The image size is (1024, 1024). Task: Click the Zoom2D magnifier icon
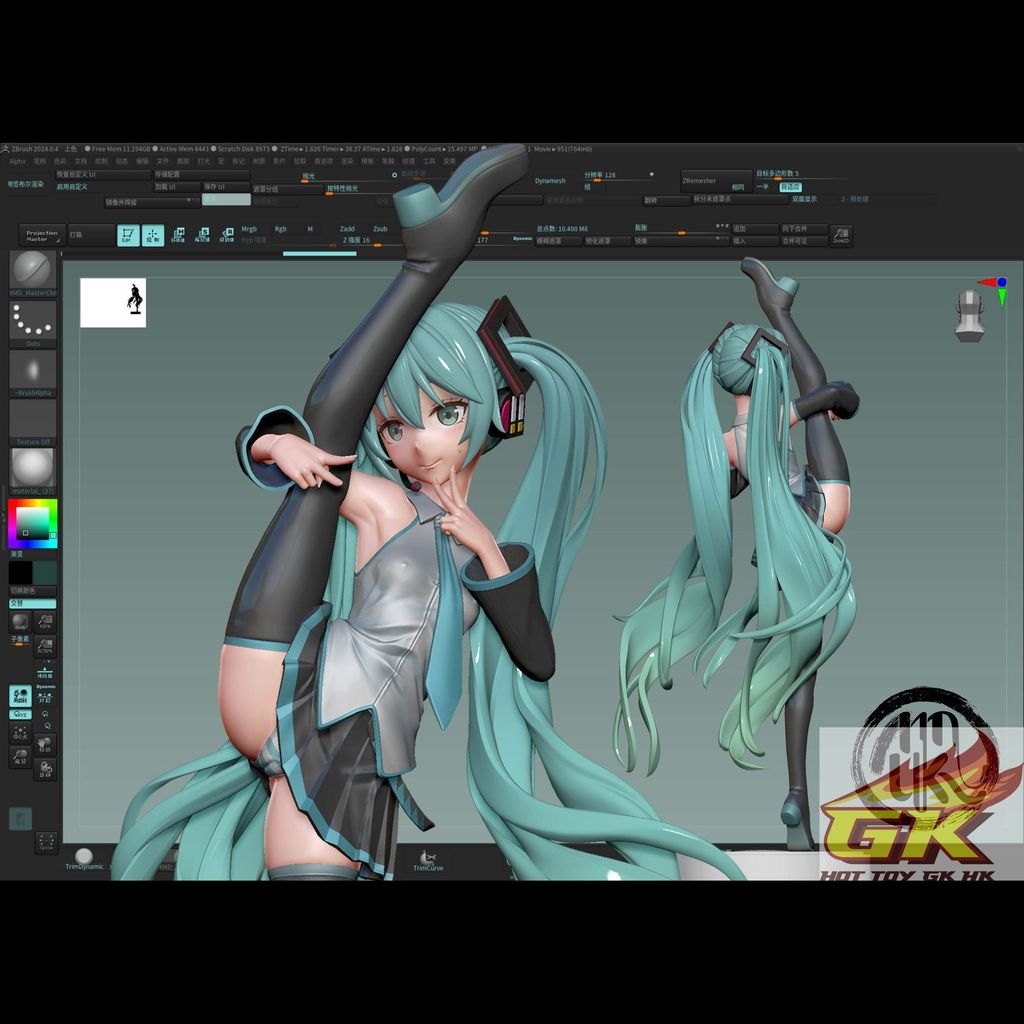840,235
